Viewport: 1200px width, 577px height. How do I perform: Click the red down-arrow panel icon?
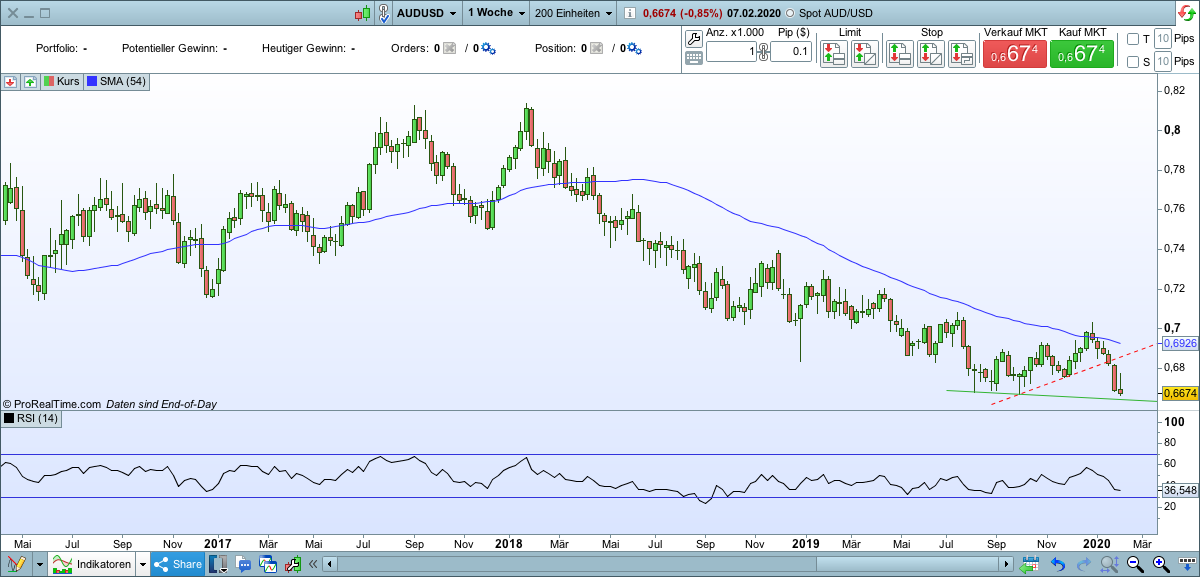click(x=10, y=81)
